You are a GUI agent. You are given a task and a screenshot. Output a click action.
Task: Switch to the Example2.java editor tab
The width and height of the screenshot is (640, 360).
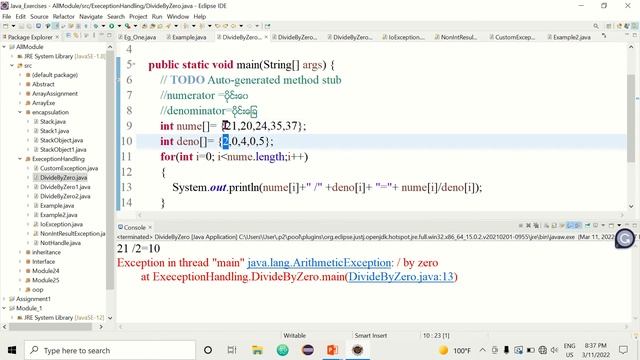pyautogui.click(x=569, y=37)
